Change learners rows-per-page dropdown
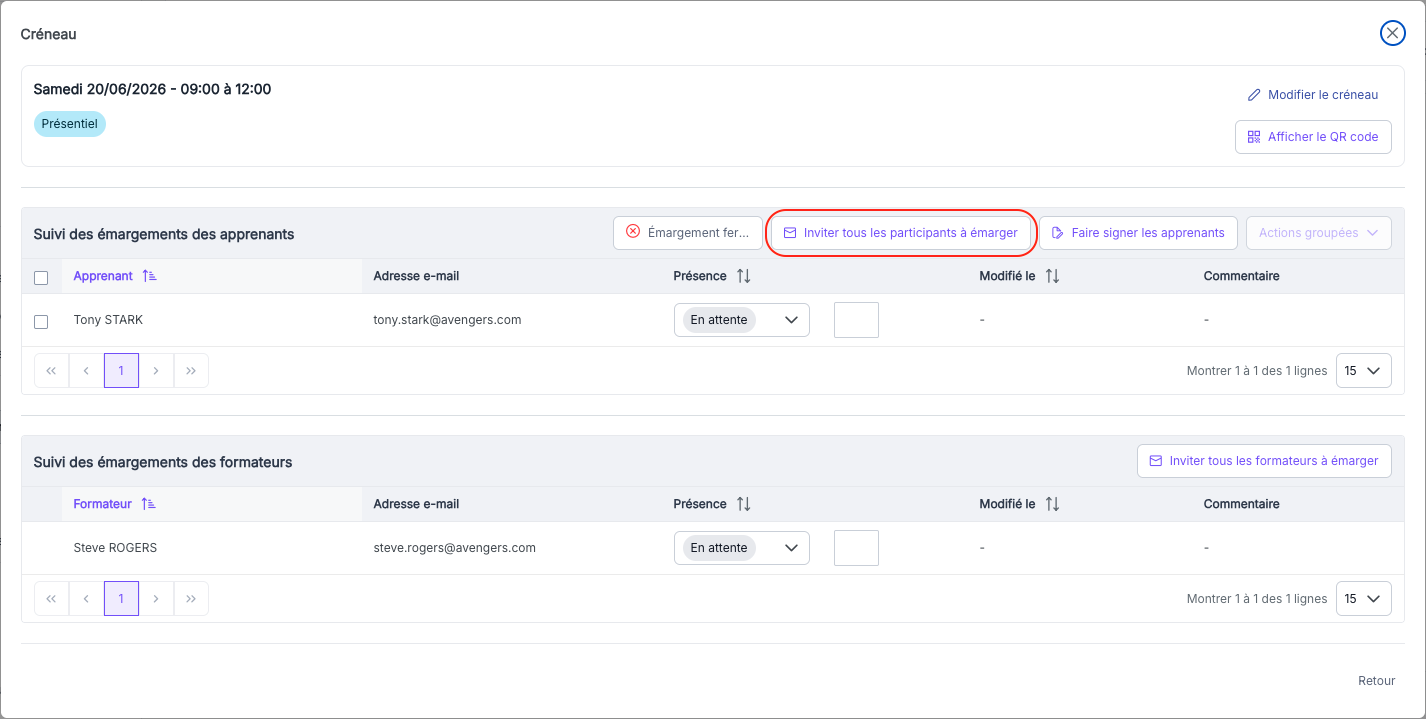This screenshot has height=719, width=1426. (x=1363, y=370)
